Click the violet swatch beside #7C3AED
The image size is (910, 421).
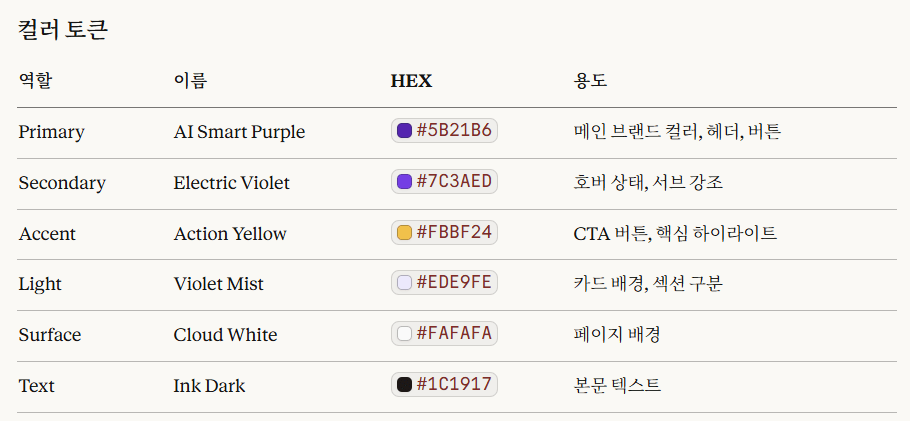tap(405, 182)
